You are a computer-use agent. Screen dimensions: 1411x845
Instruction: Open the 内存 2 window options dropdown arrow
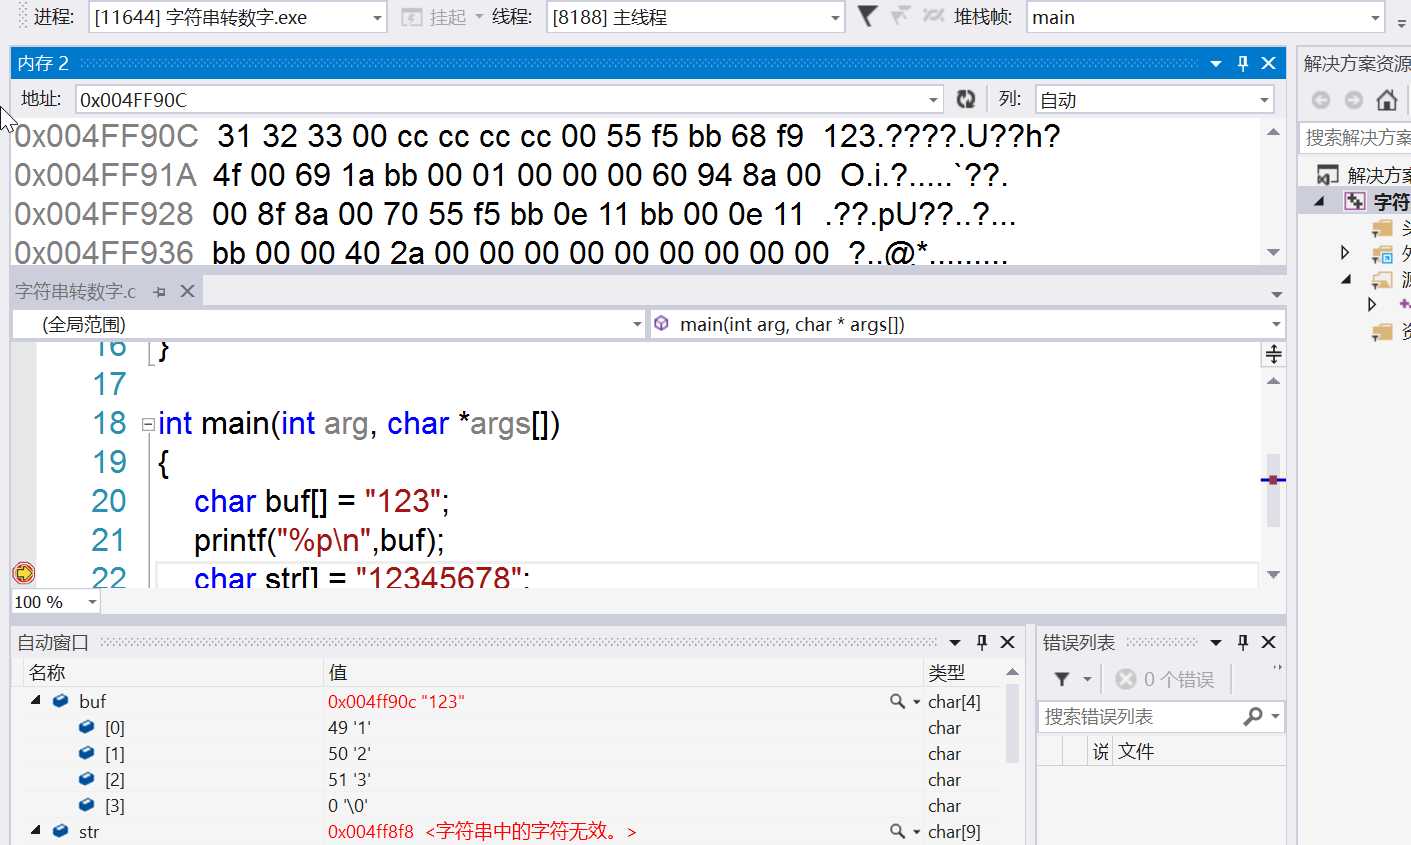1216,63
